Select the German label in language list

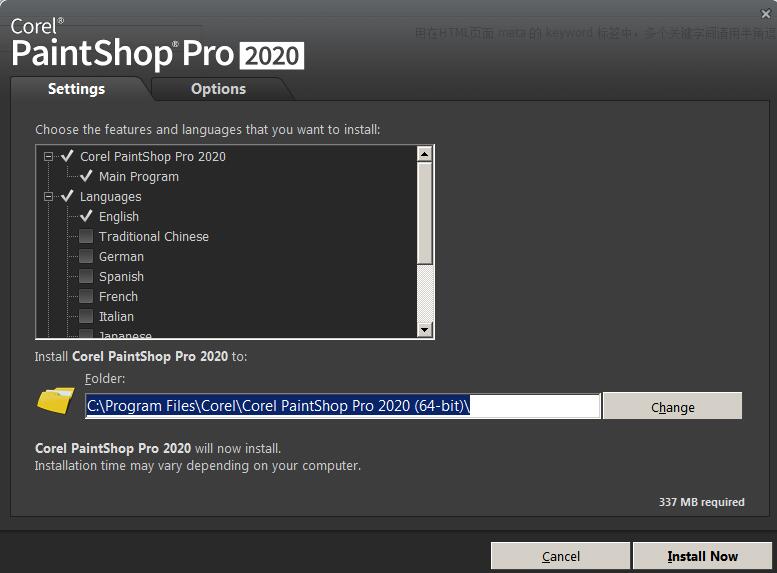[121, 256]
